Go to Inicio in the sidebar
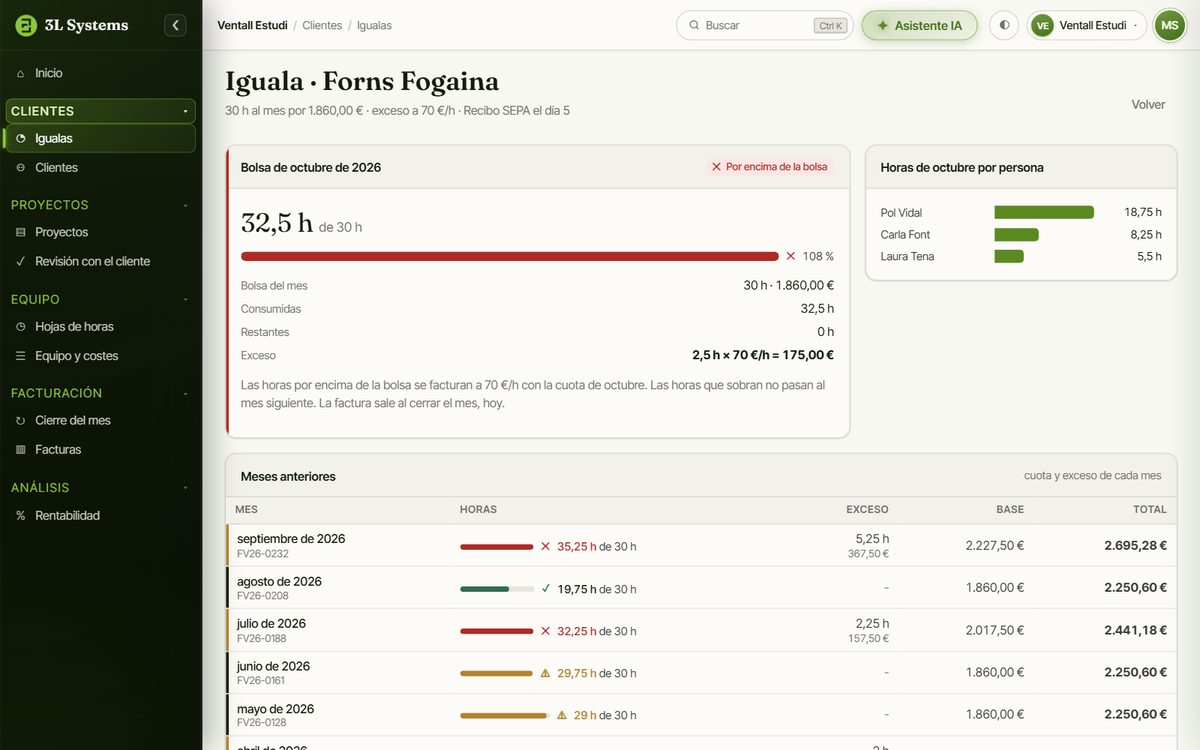Image resolution: width=1200 pixels, height=750 pixels. [101, 73]
